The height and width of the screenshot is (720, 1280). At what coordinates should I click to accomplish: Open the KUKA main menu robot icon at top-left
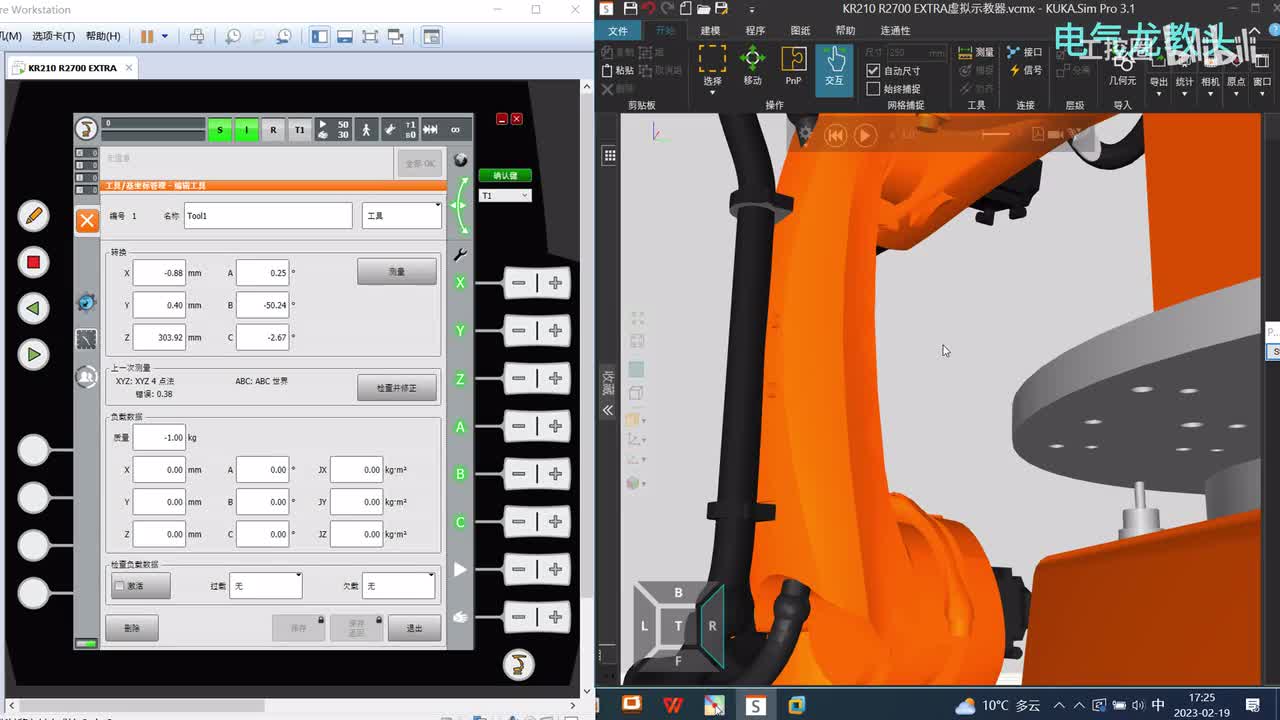(87, 129)
